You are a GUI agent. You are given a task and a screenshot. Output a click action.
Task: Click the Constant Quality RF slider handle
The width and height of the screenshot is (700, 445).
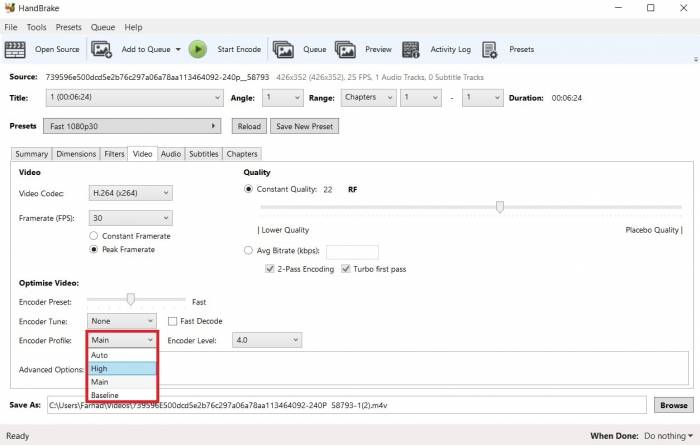(x=500, y=207)
